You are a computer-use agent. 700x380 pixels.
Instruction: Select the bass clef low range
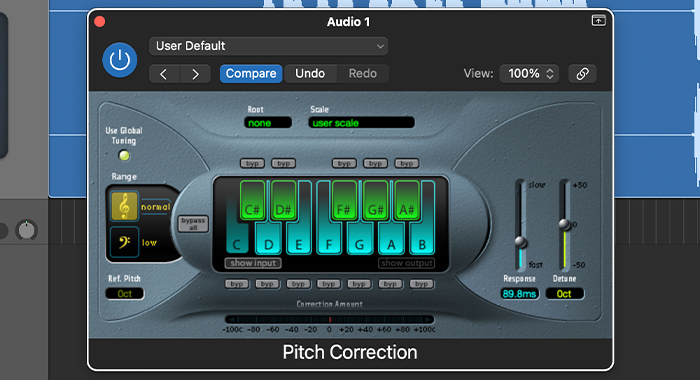point(124,242)
